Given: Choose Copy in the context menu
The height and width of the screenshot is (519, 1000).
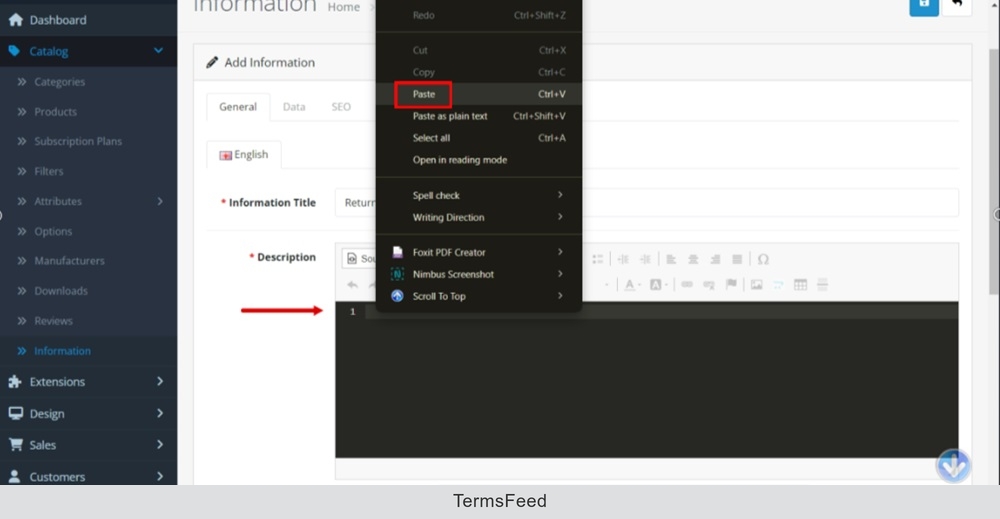Looking at the screenshot, I should tap(479, 72).
